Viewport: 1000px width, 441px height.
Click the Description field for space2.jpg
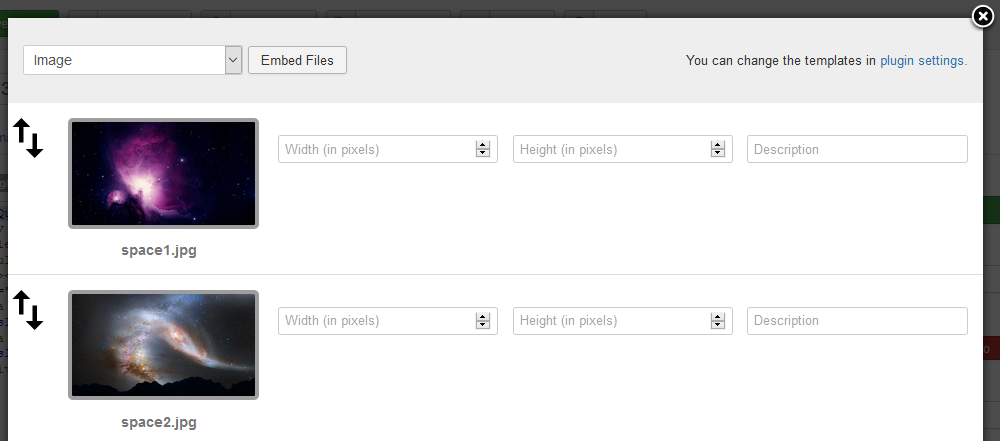(x=857, y=321)
